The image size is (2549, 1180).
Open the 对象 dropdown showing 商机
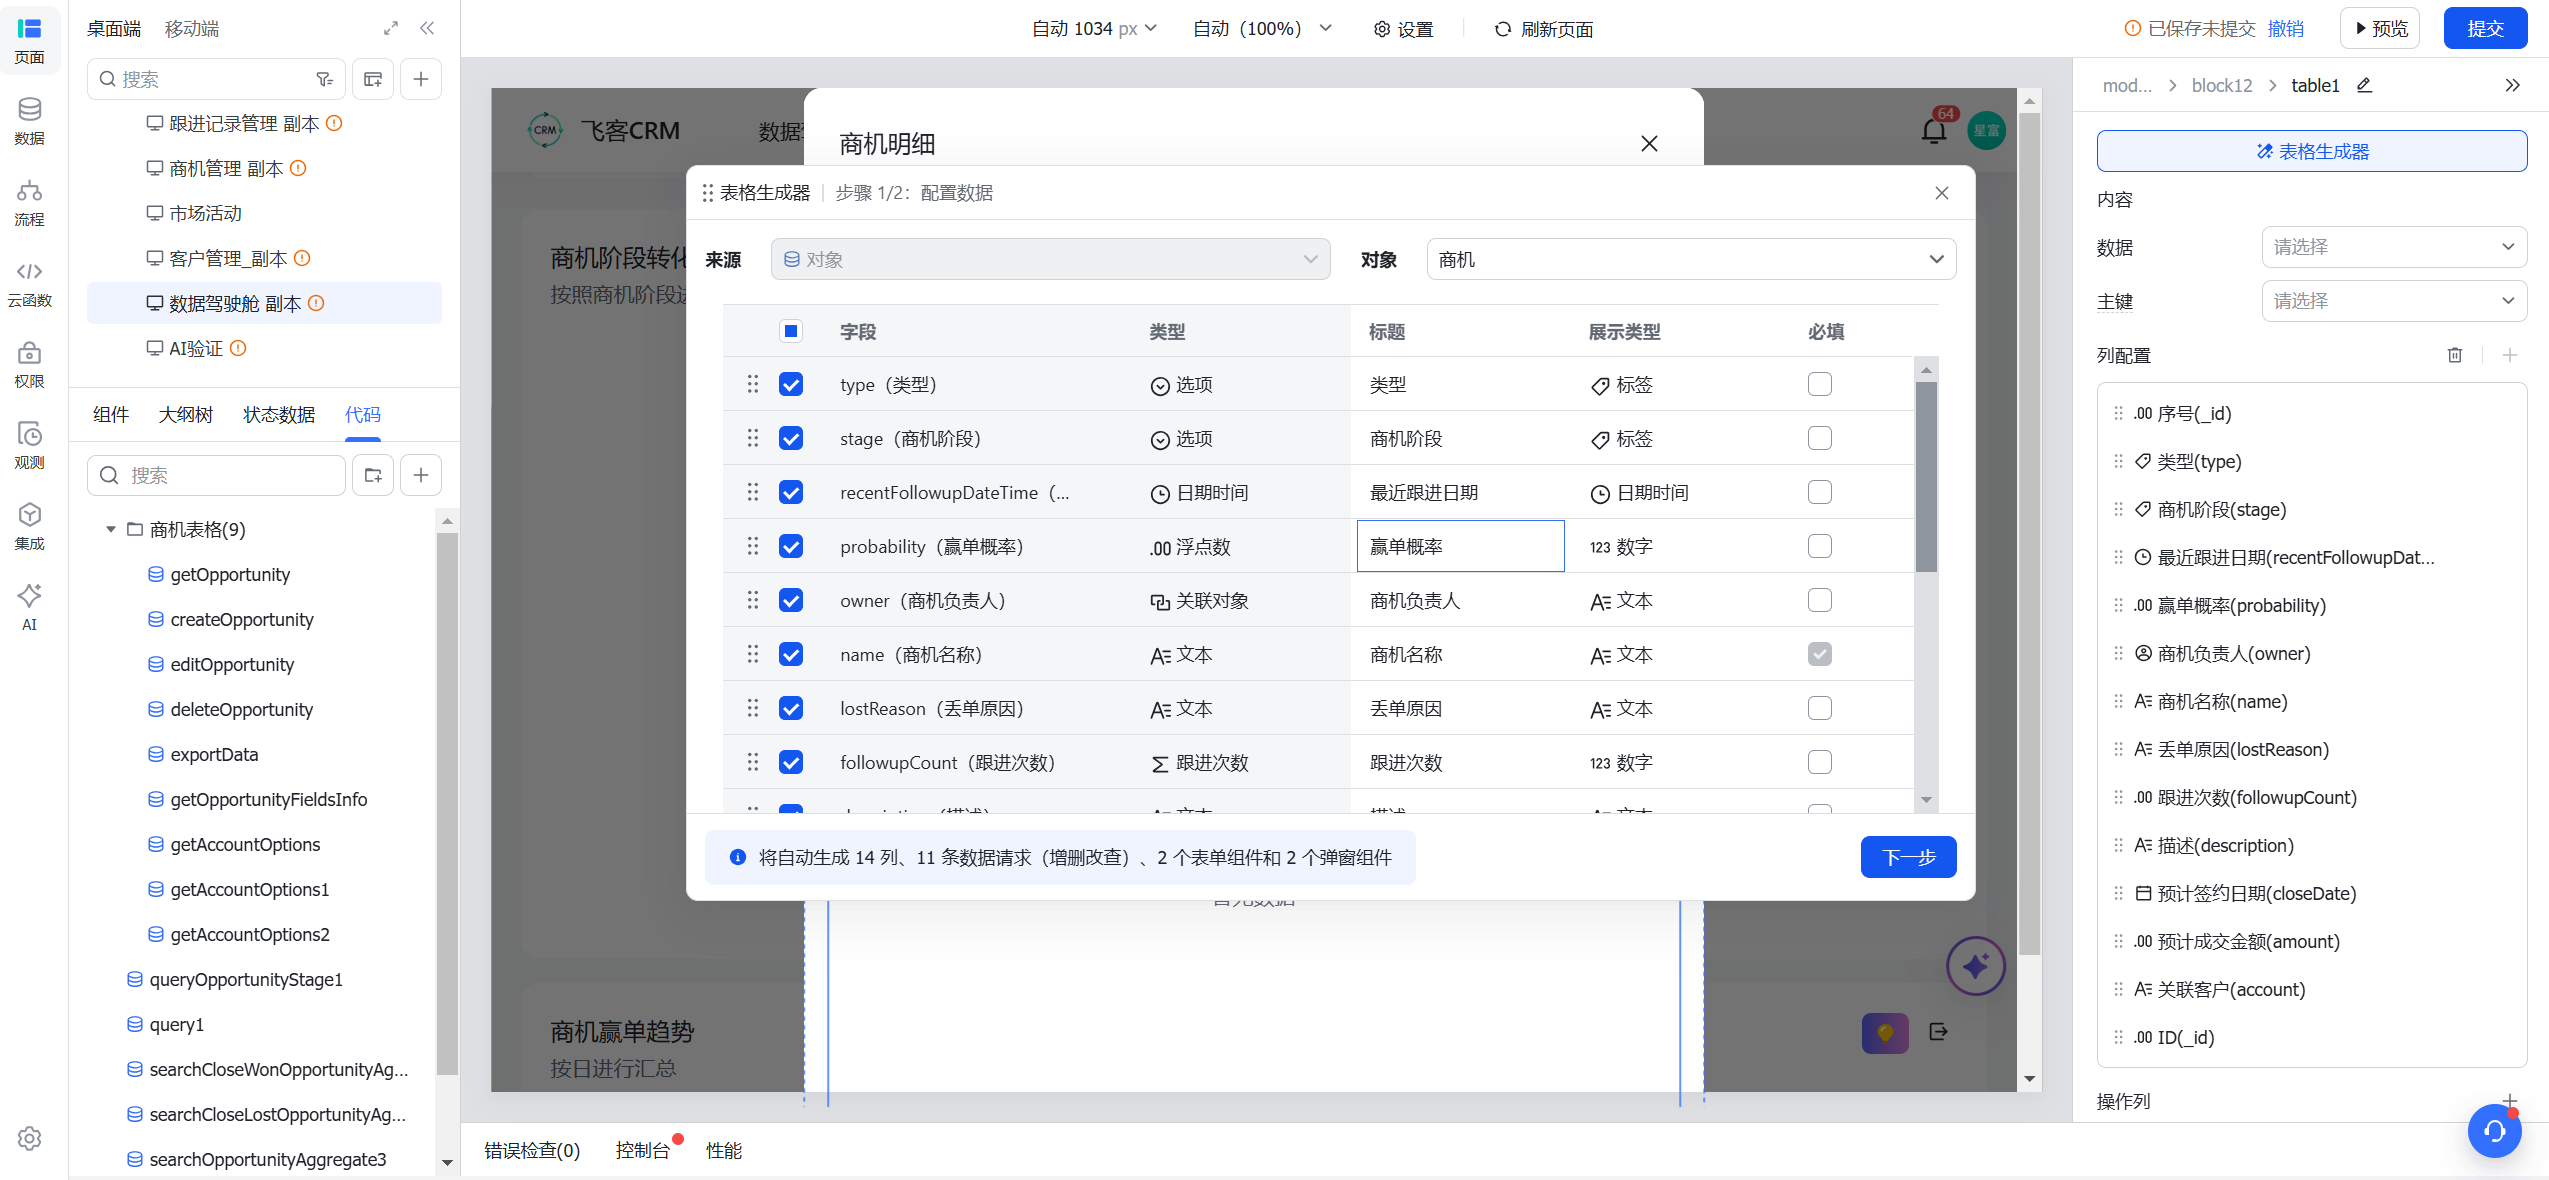pyautogui.click(x=1690, y=259)
